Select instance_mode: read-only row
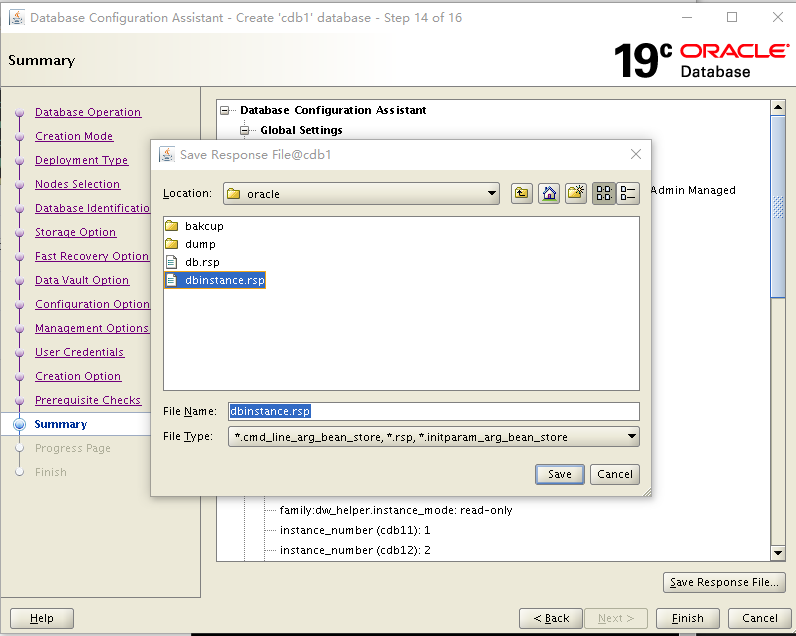This screenshot has height=636, width=796. (x=396, y=510)
